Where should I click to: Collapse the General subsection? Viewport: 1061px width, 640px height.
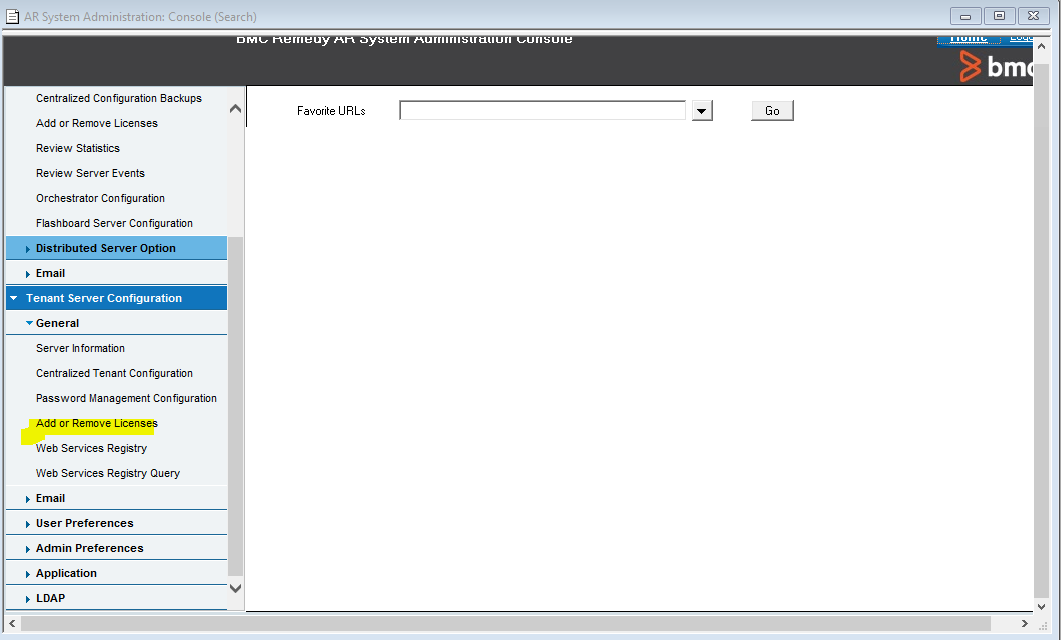(x=116, y=323)
